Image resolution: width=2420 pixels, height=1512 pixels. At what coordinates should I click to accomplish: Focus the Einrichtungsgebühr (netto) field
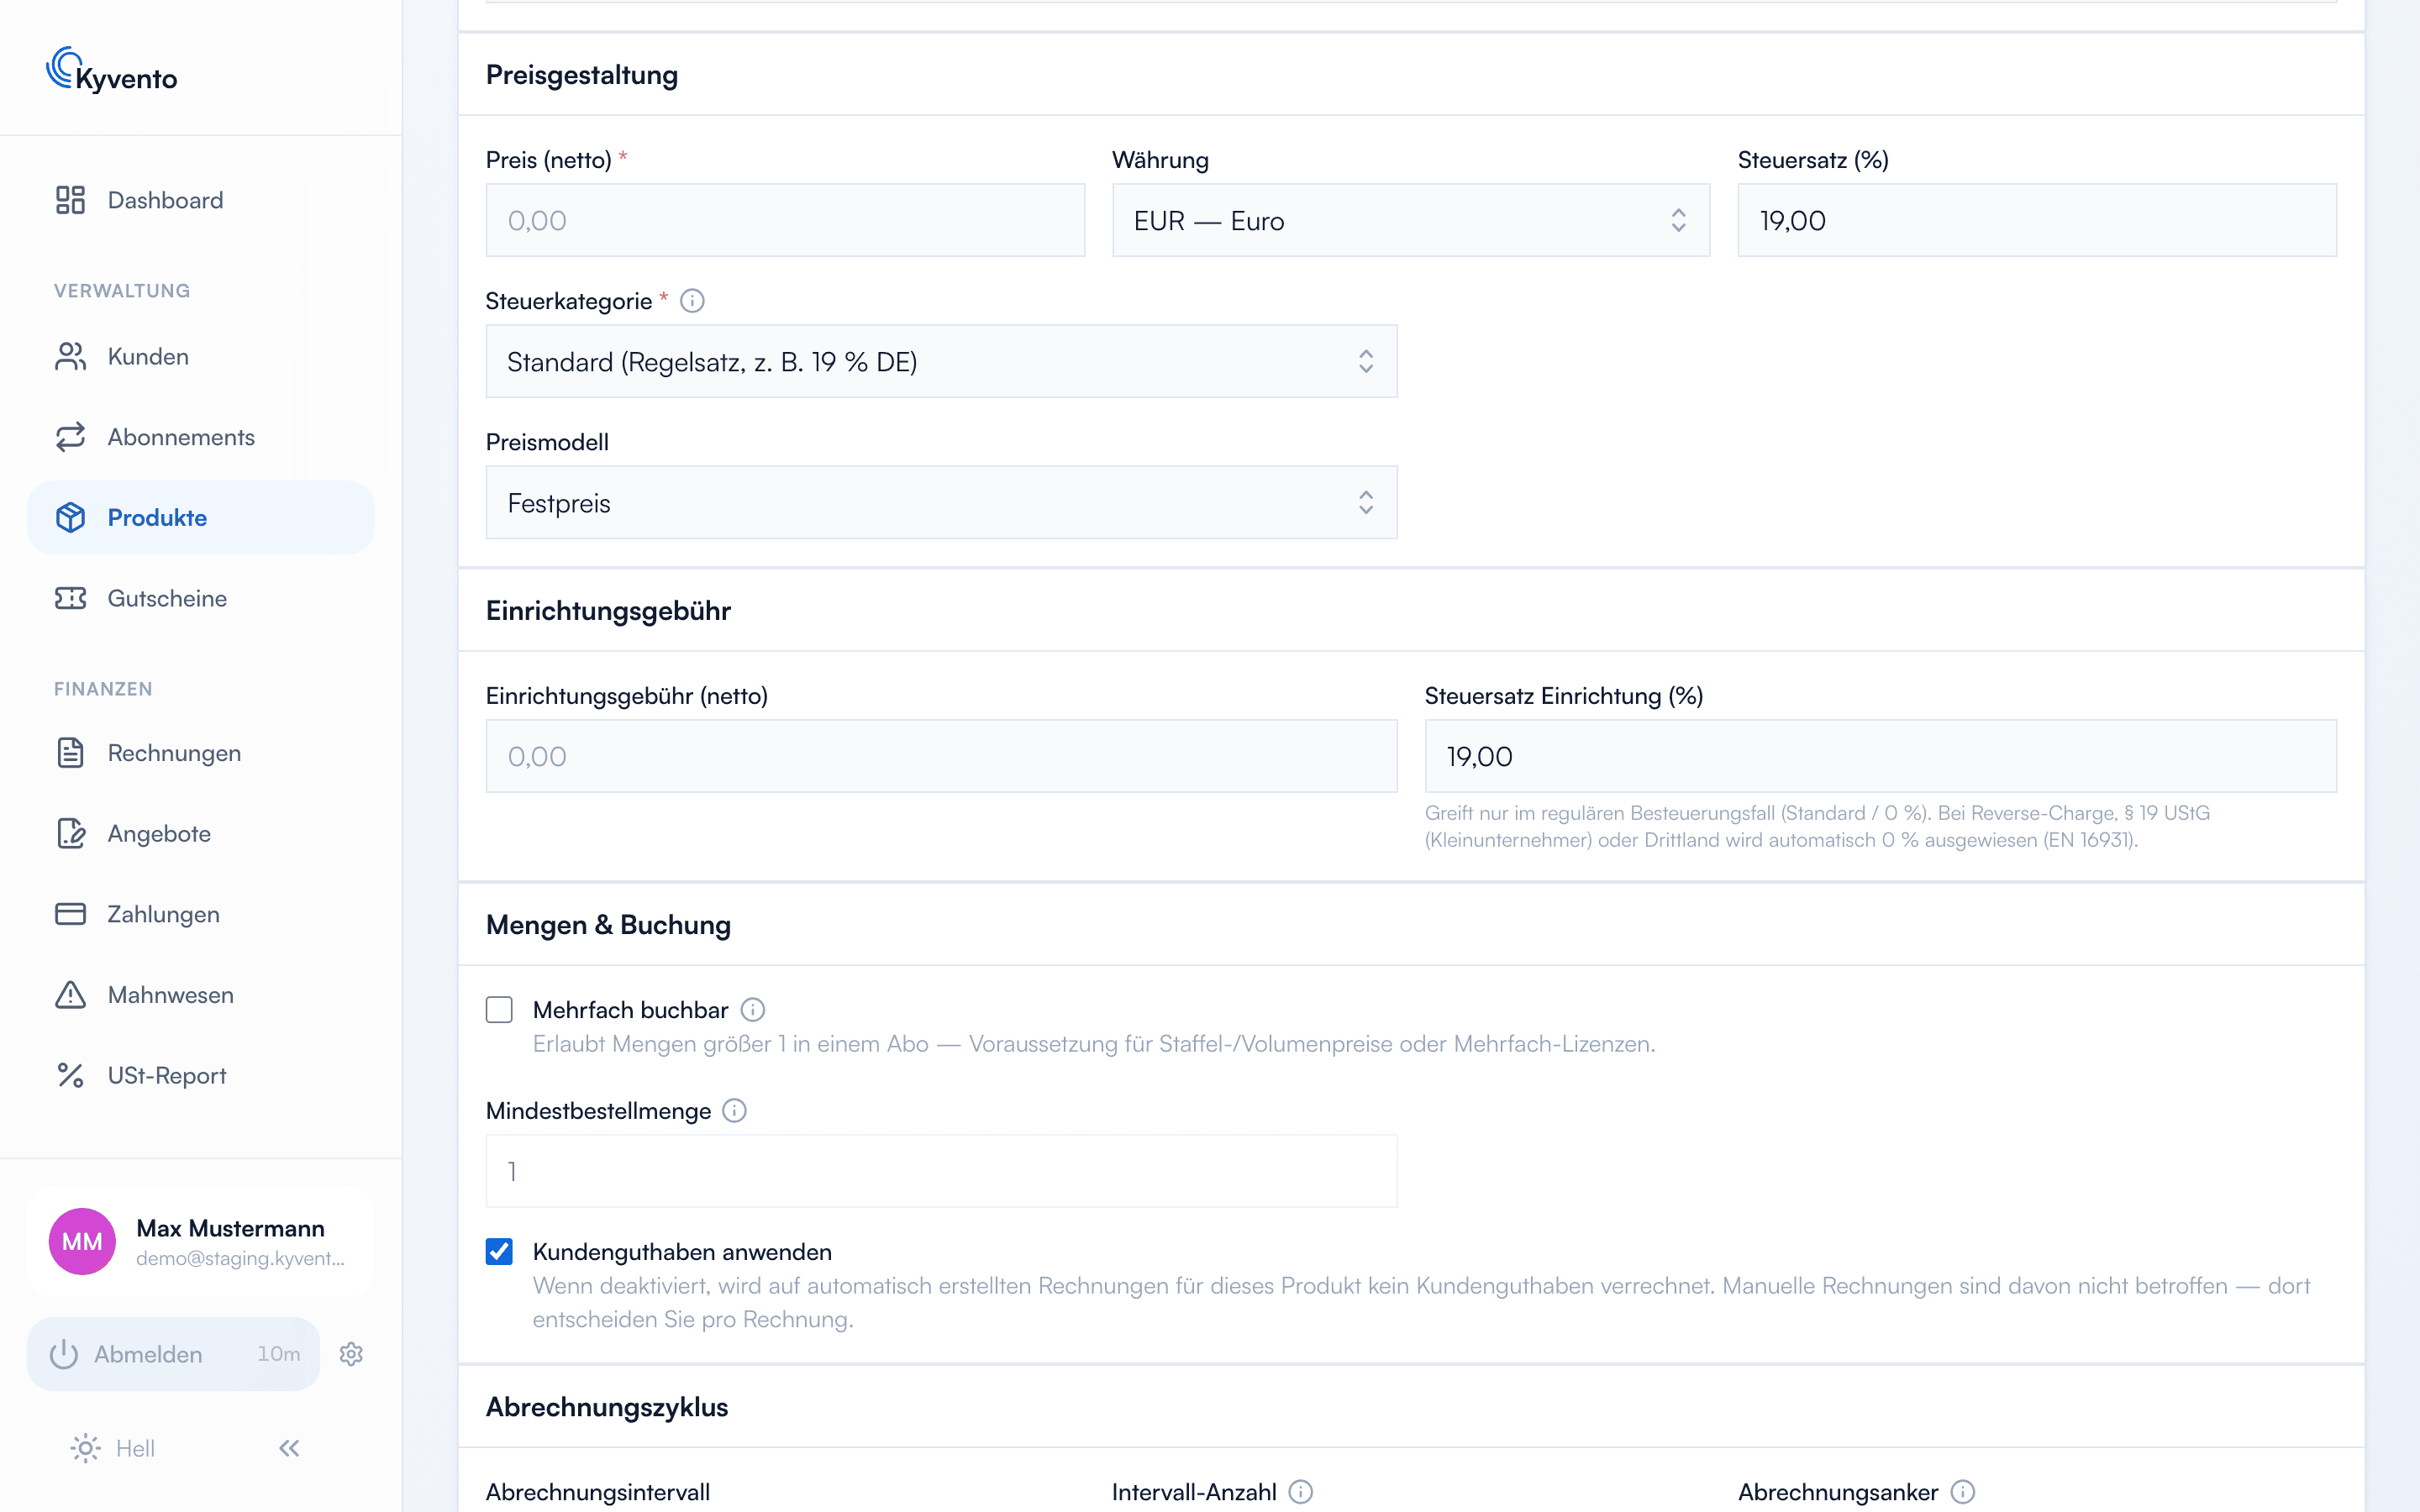coord(941,756)
